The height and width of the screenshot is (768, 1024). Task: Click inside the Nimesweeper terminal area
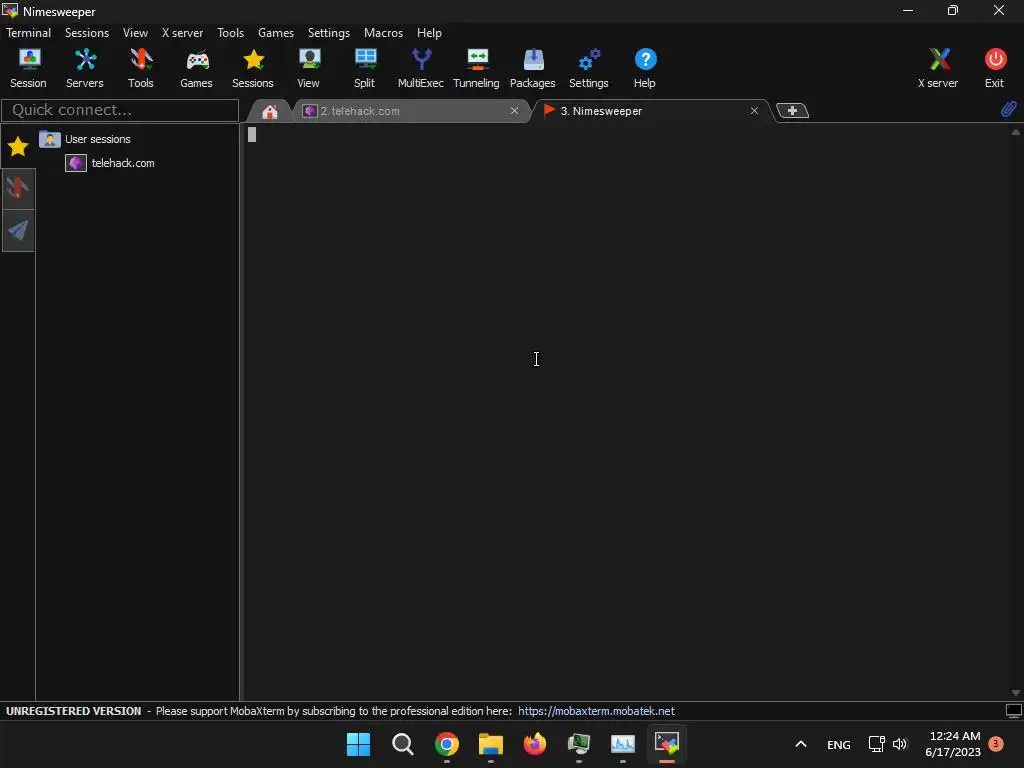626,411
